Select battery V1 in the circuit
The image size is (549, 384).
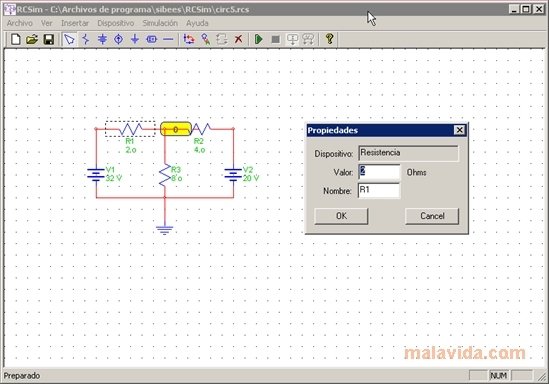pyautogui.click(x=96, y=174)
